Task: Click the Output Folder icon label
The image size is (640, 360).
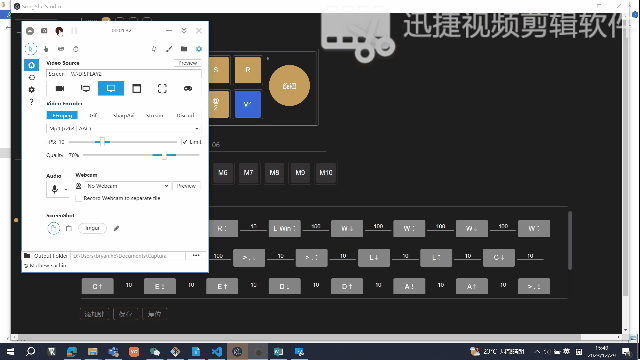Action: (x=45, y=256)
